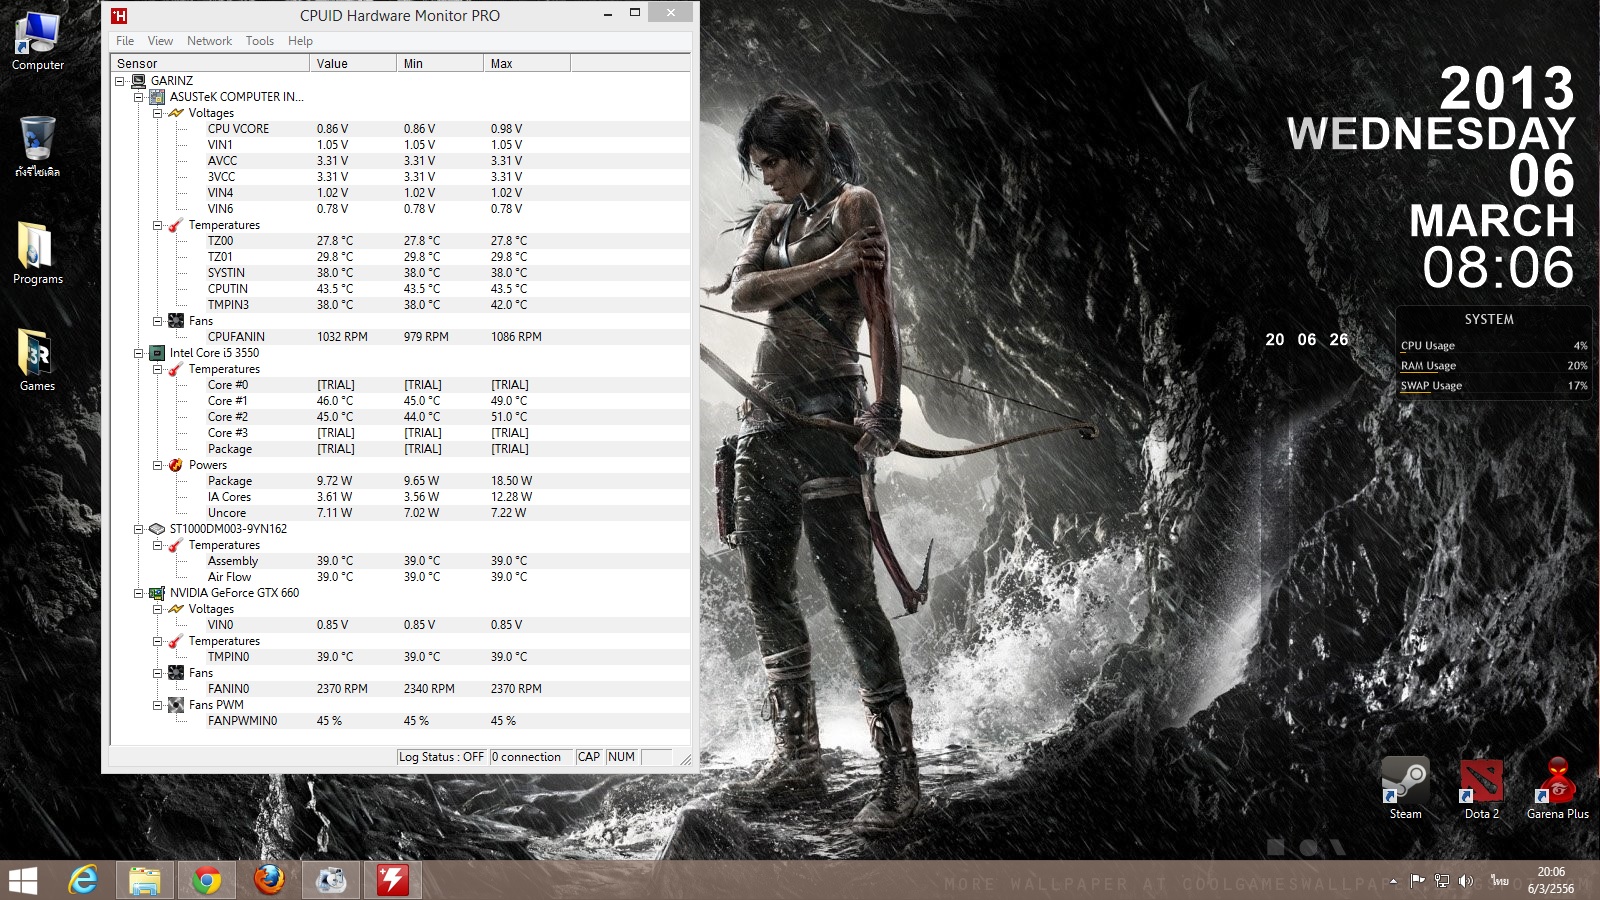The width and height of the screenshot is (1600, 900).
Task: Open the Computer desktop icon
Action: pos(38,42)
